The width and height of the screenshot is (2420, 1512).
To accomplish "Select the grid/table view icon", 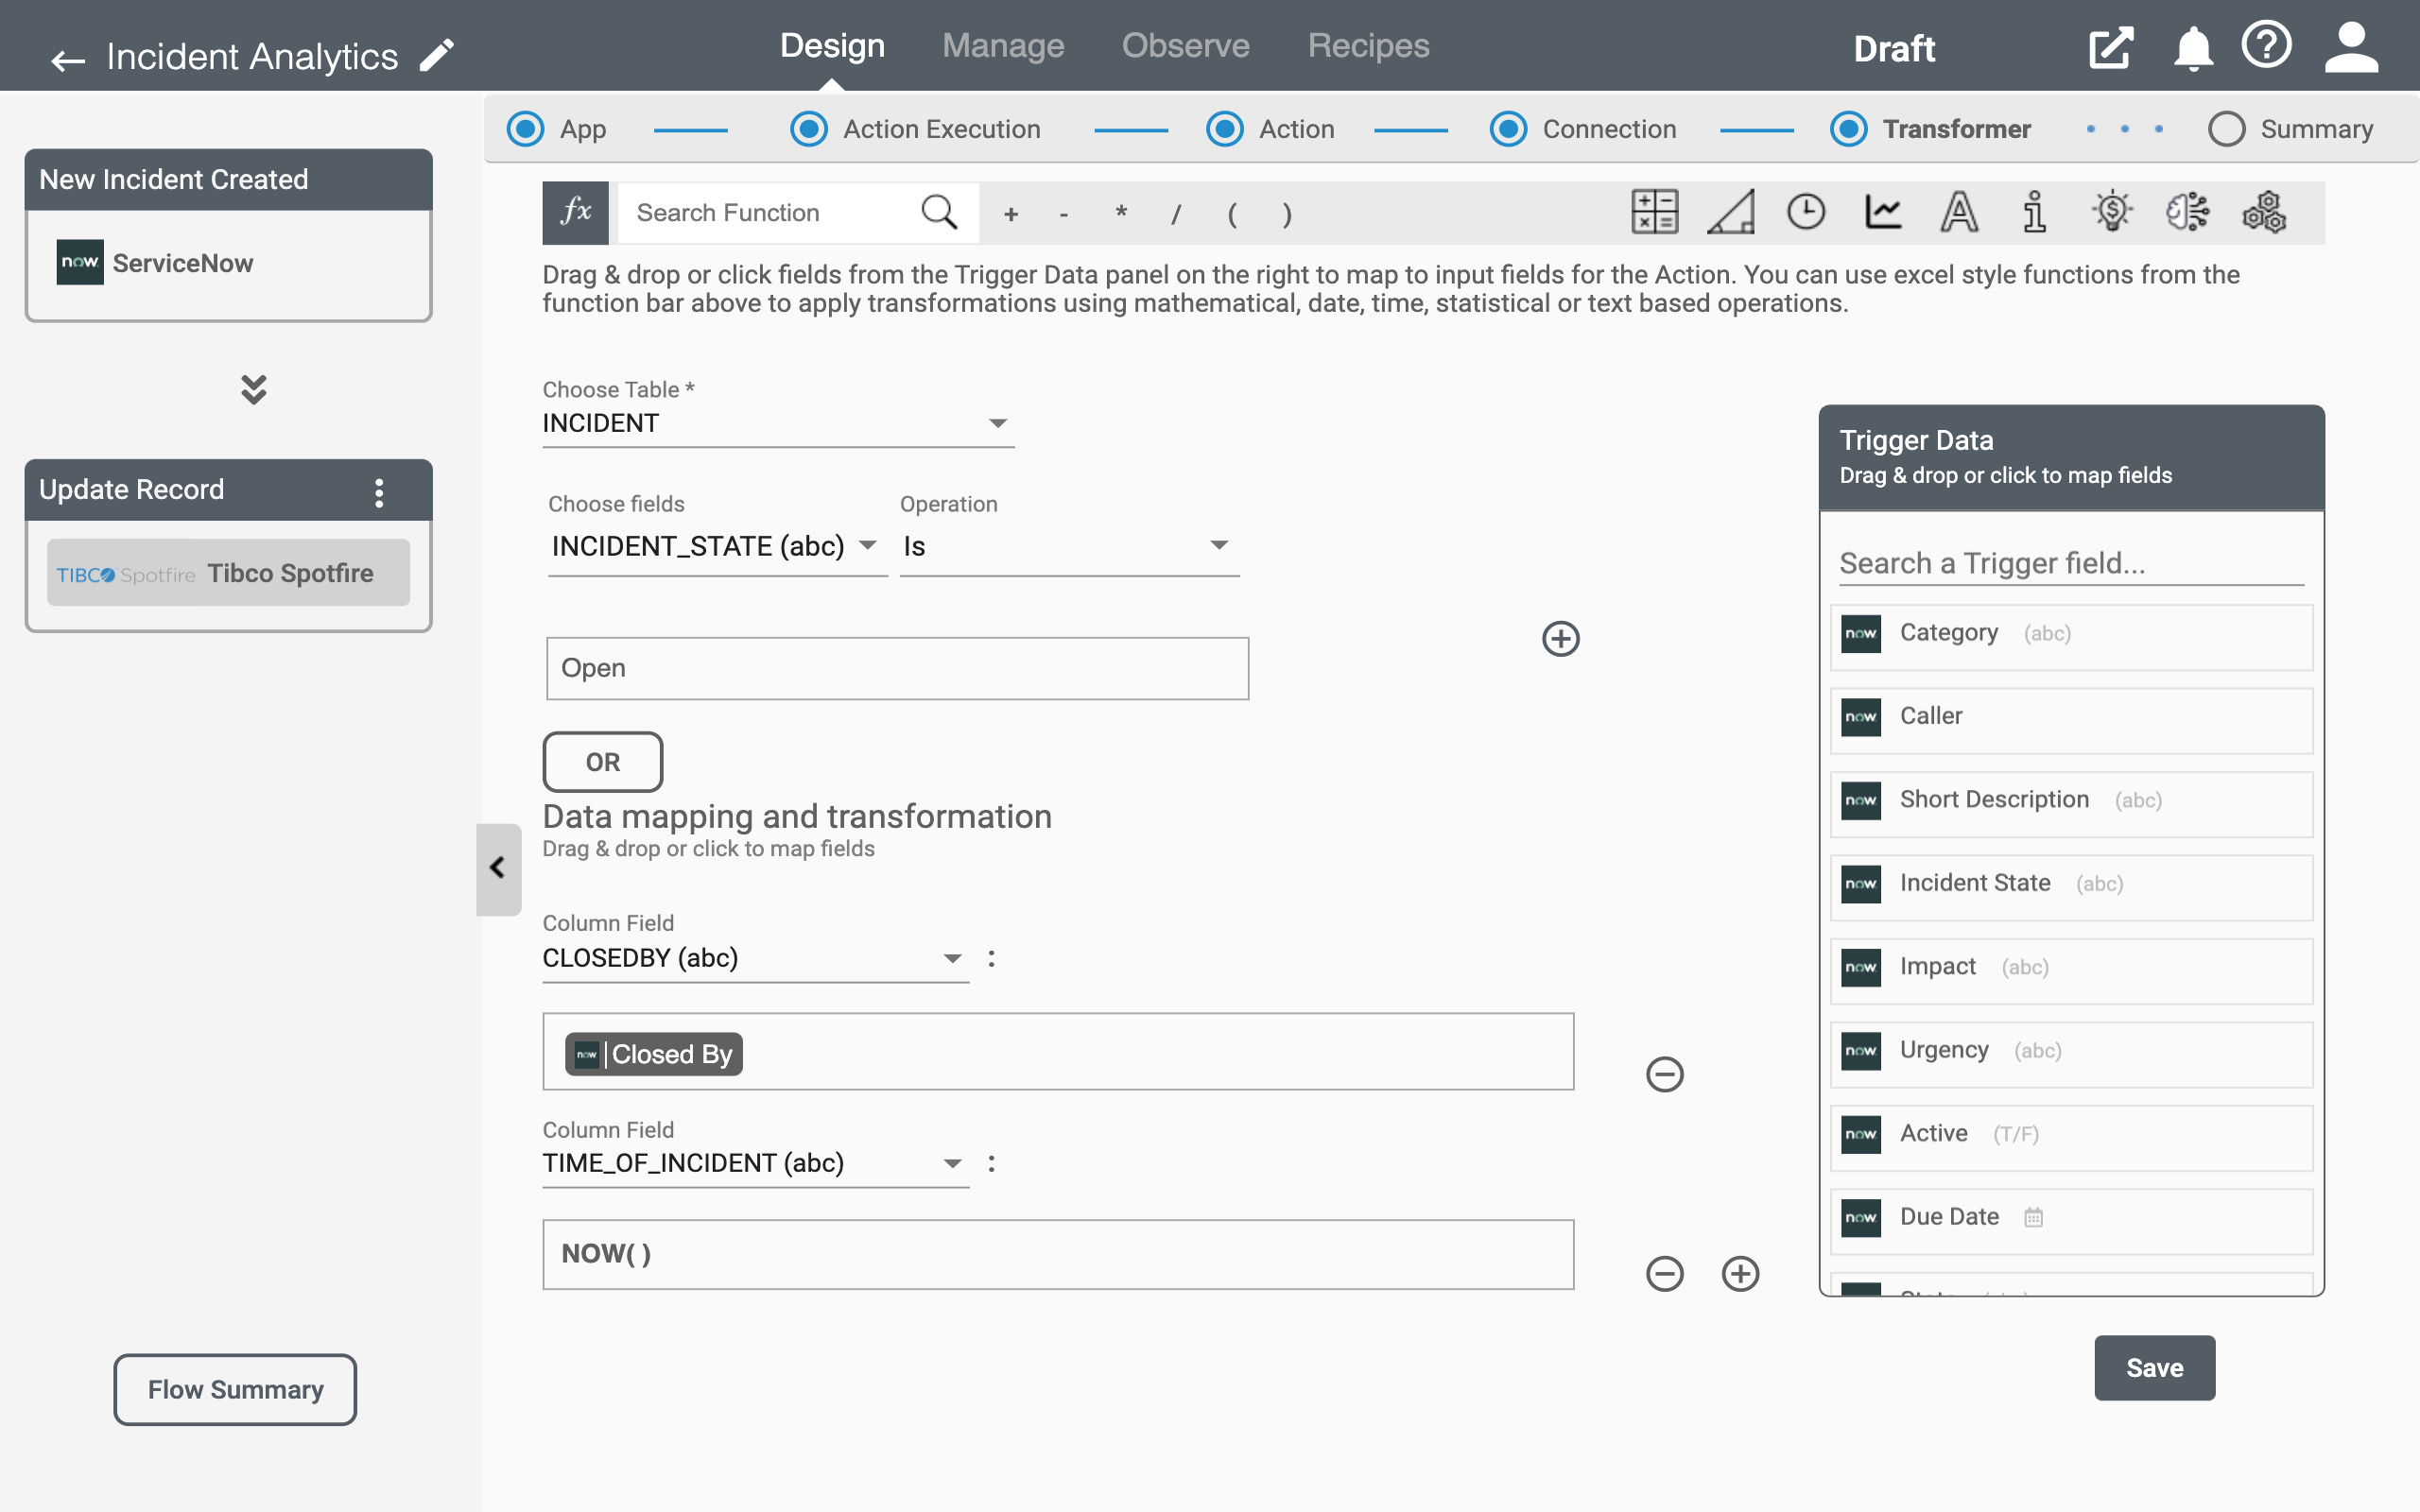I will tap(1655, 213).
